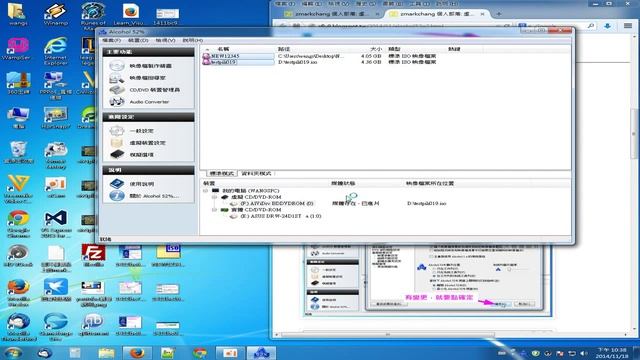Open the qBittorrent desktop shortcut

coord(93,324)
